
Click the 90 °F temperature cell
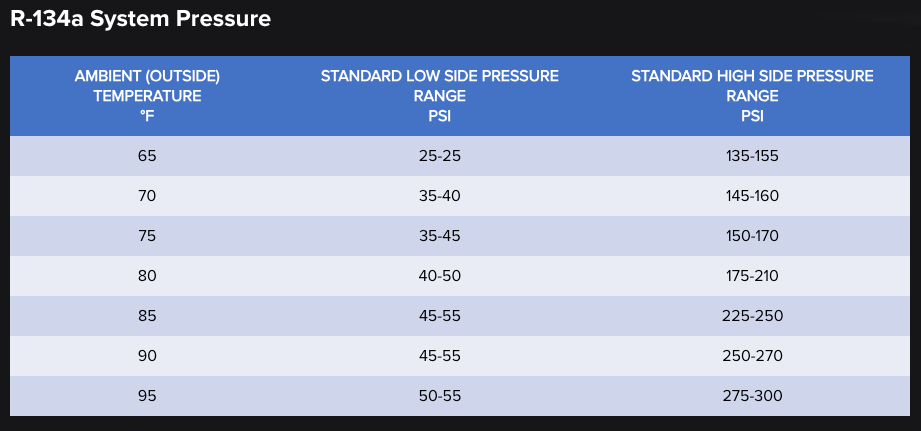tap(147, 356)
